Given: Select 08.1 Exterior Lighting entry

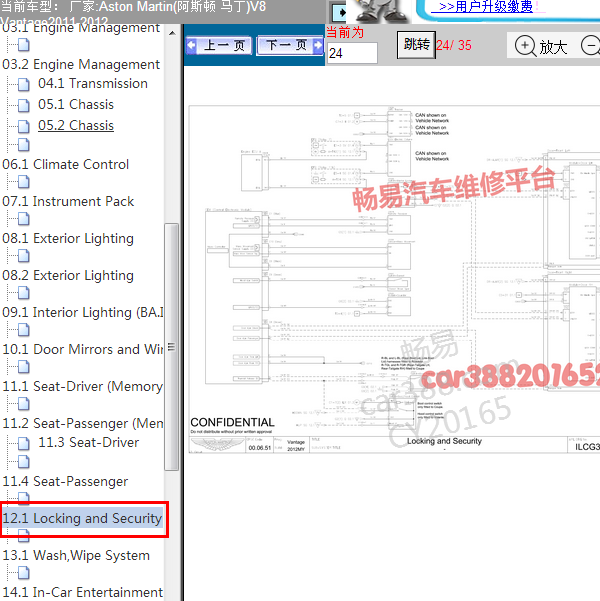Looking at the screenshot, I should click(68, 238).
